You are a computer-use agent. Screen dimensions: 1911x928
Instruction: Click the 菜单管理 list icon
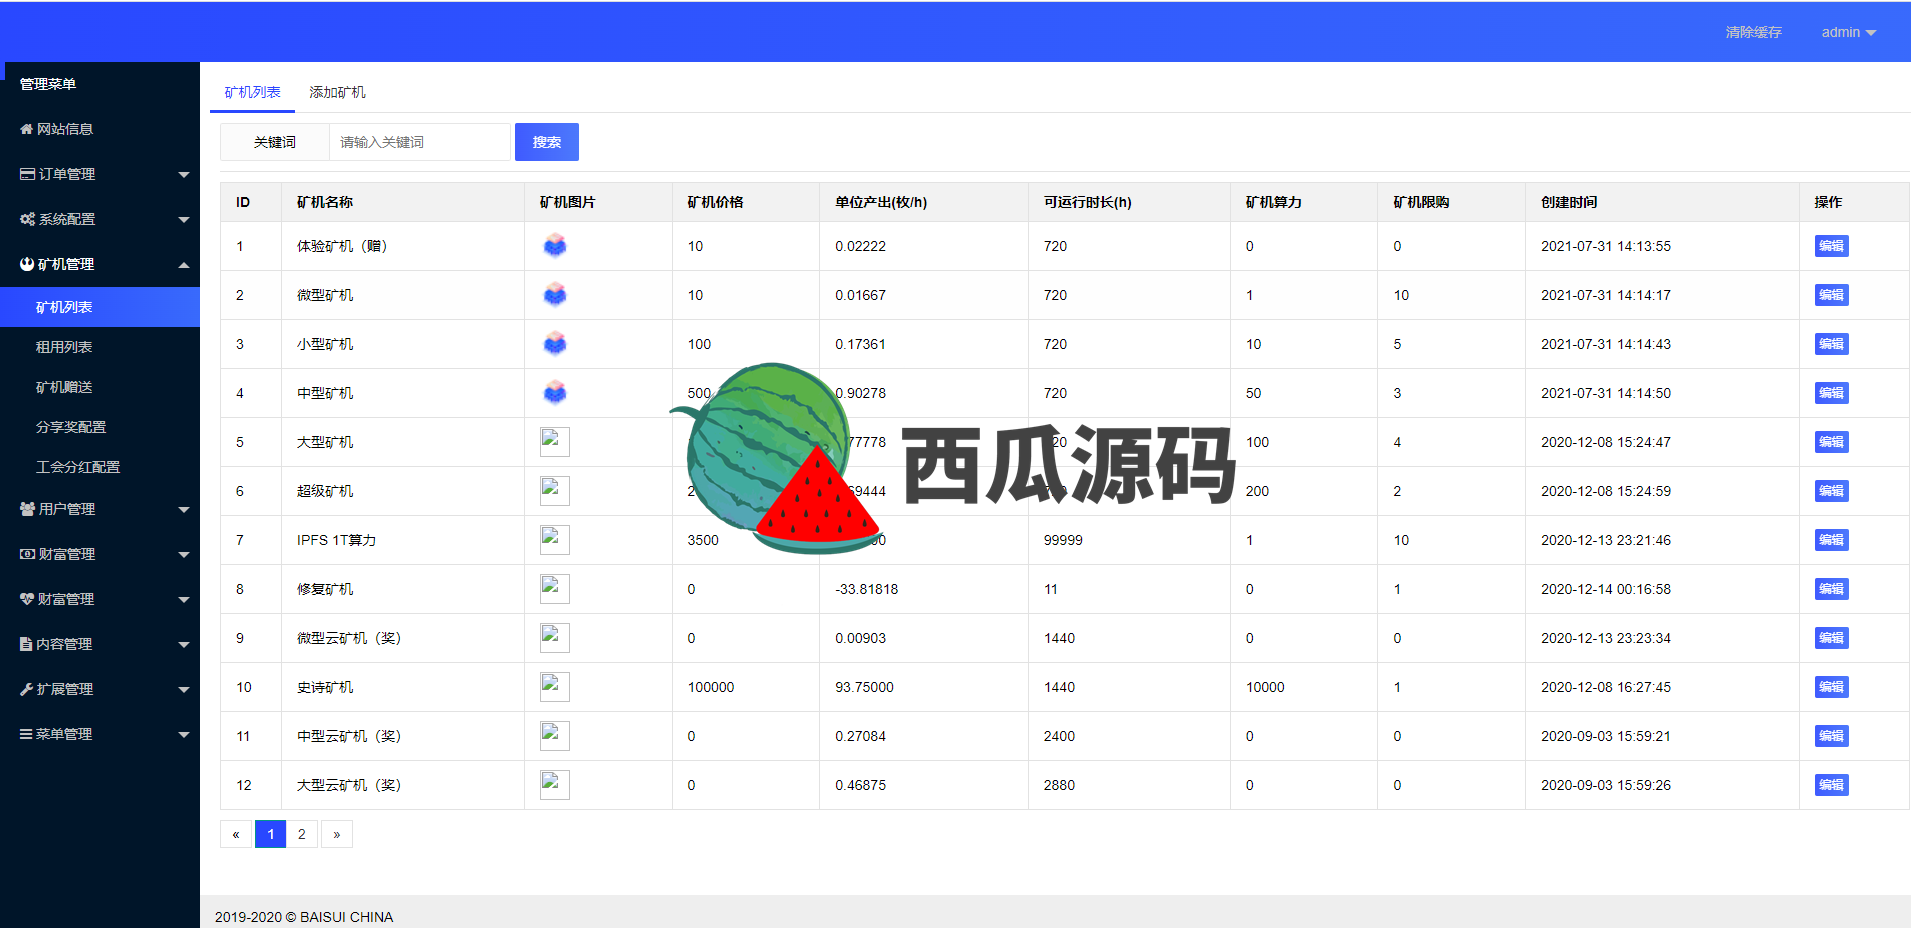(27, 734)
